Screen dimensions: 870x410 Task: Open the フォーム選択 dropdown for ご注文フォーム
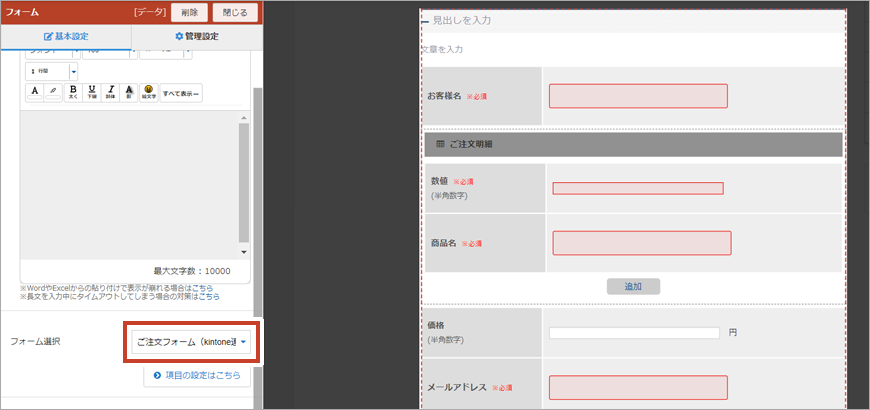pos(192,343)
